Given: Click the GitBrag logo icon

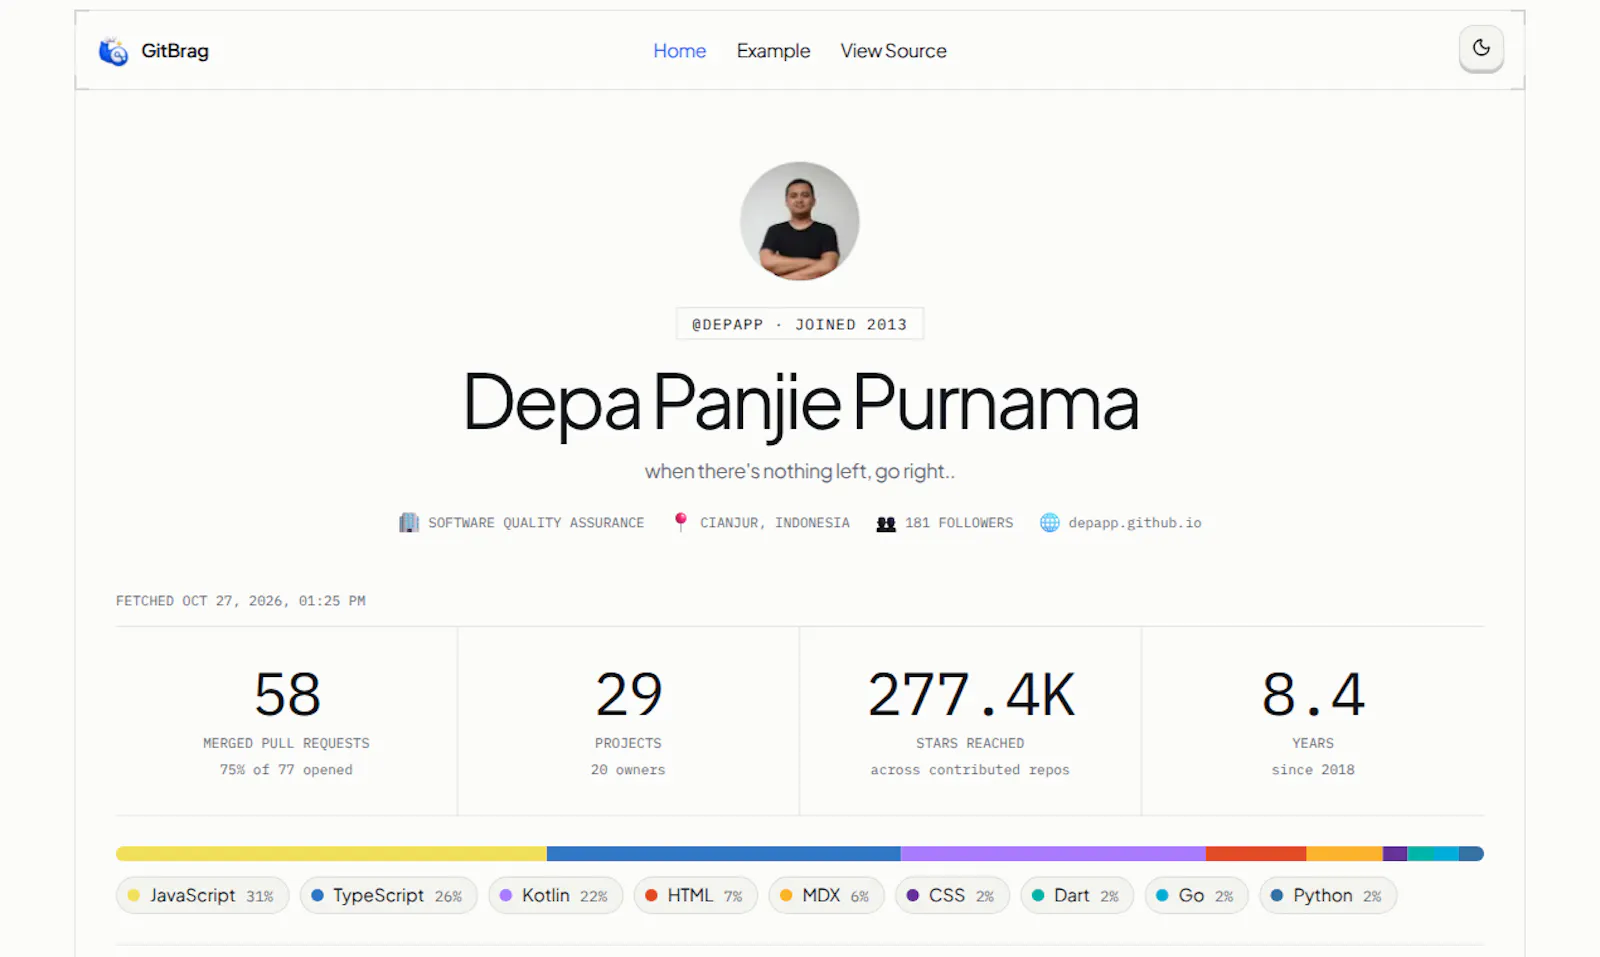Looking at the screenshot, I should [113, 51].
